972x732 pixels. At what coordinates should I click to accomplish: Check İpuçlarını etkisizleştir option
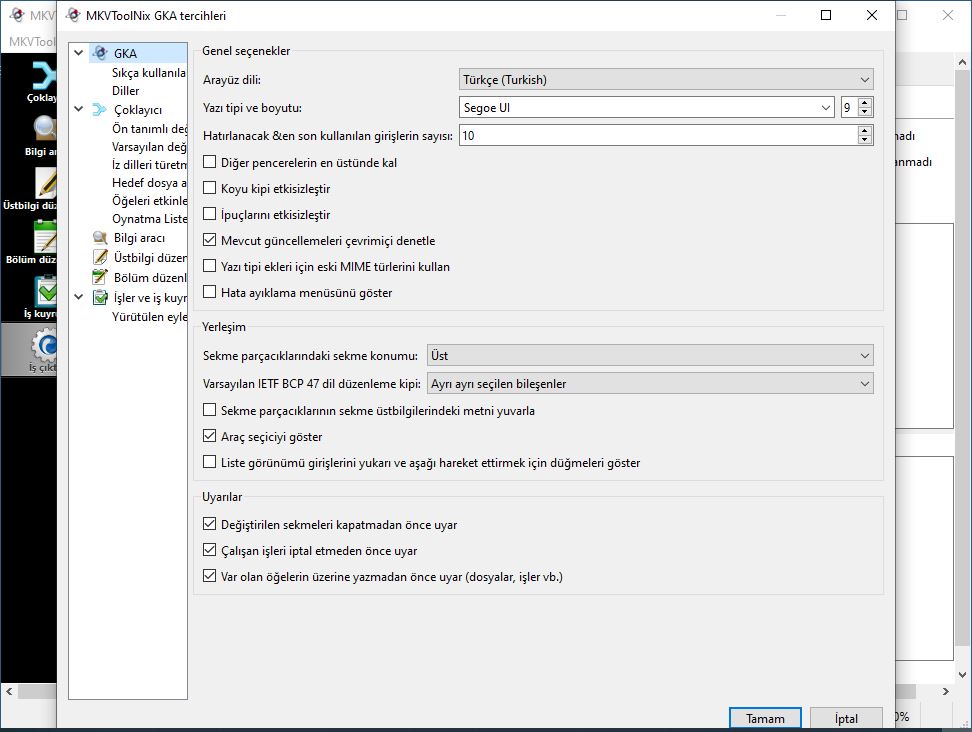pyautogui.click(x=210, y=214)
